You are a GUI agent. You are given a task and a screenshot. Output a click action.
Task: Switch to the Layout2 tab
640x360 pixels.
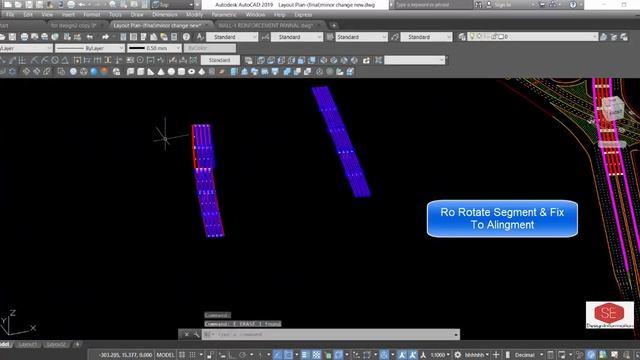coord(56,345)
